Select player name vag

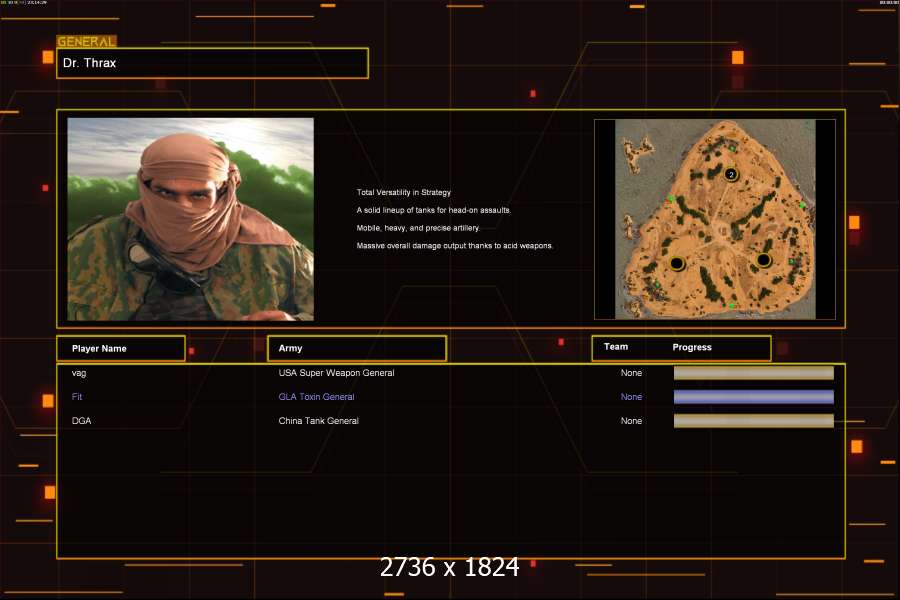(79, 373)
